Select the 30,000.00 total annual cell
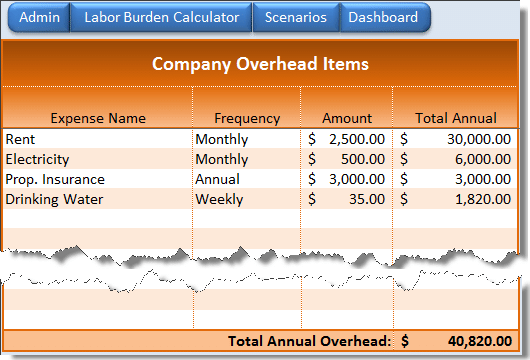The image size is (530, 360). (455, 139)
